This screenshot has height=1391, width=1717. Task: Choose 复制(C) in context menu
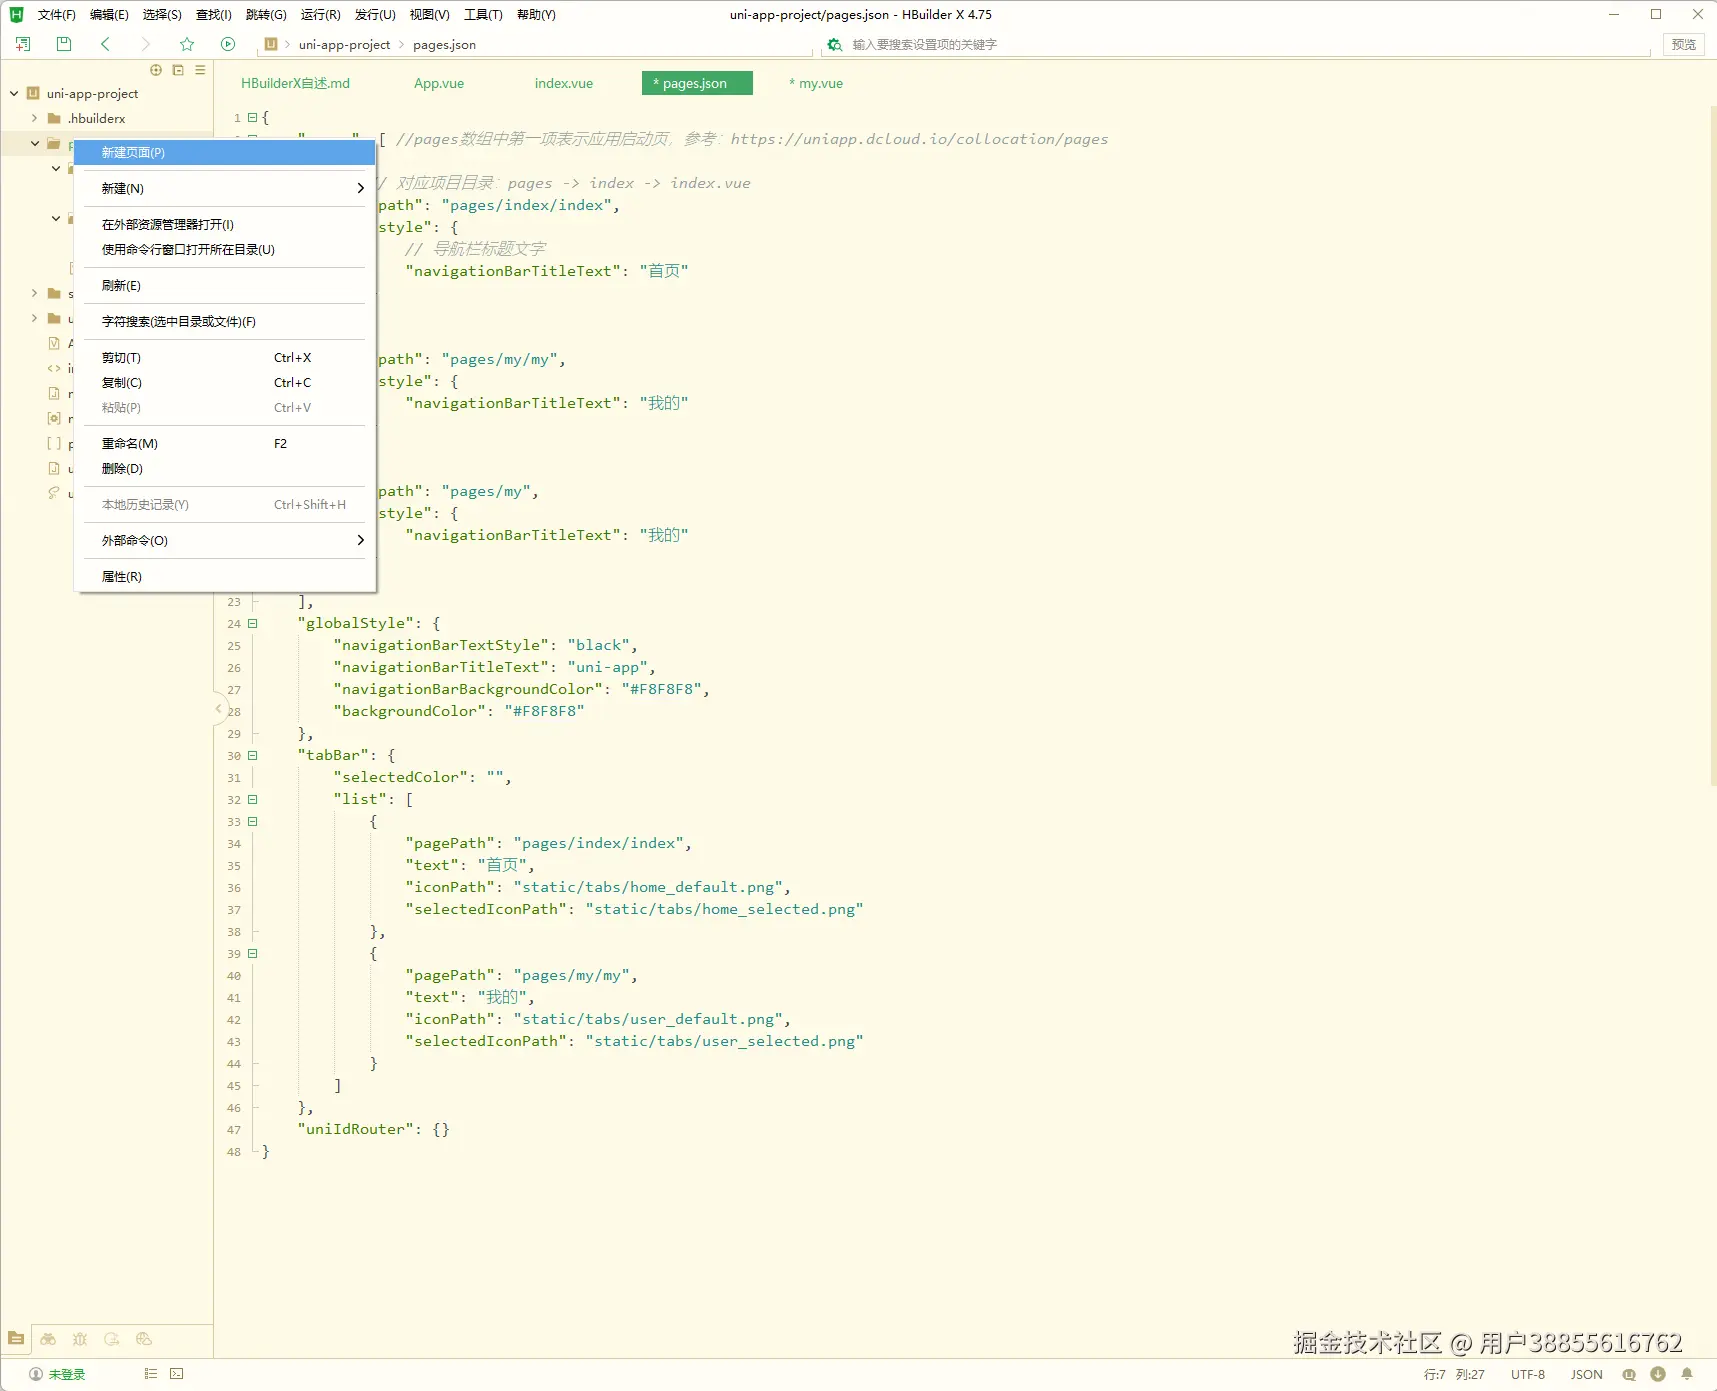(225, 382)
